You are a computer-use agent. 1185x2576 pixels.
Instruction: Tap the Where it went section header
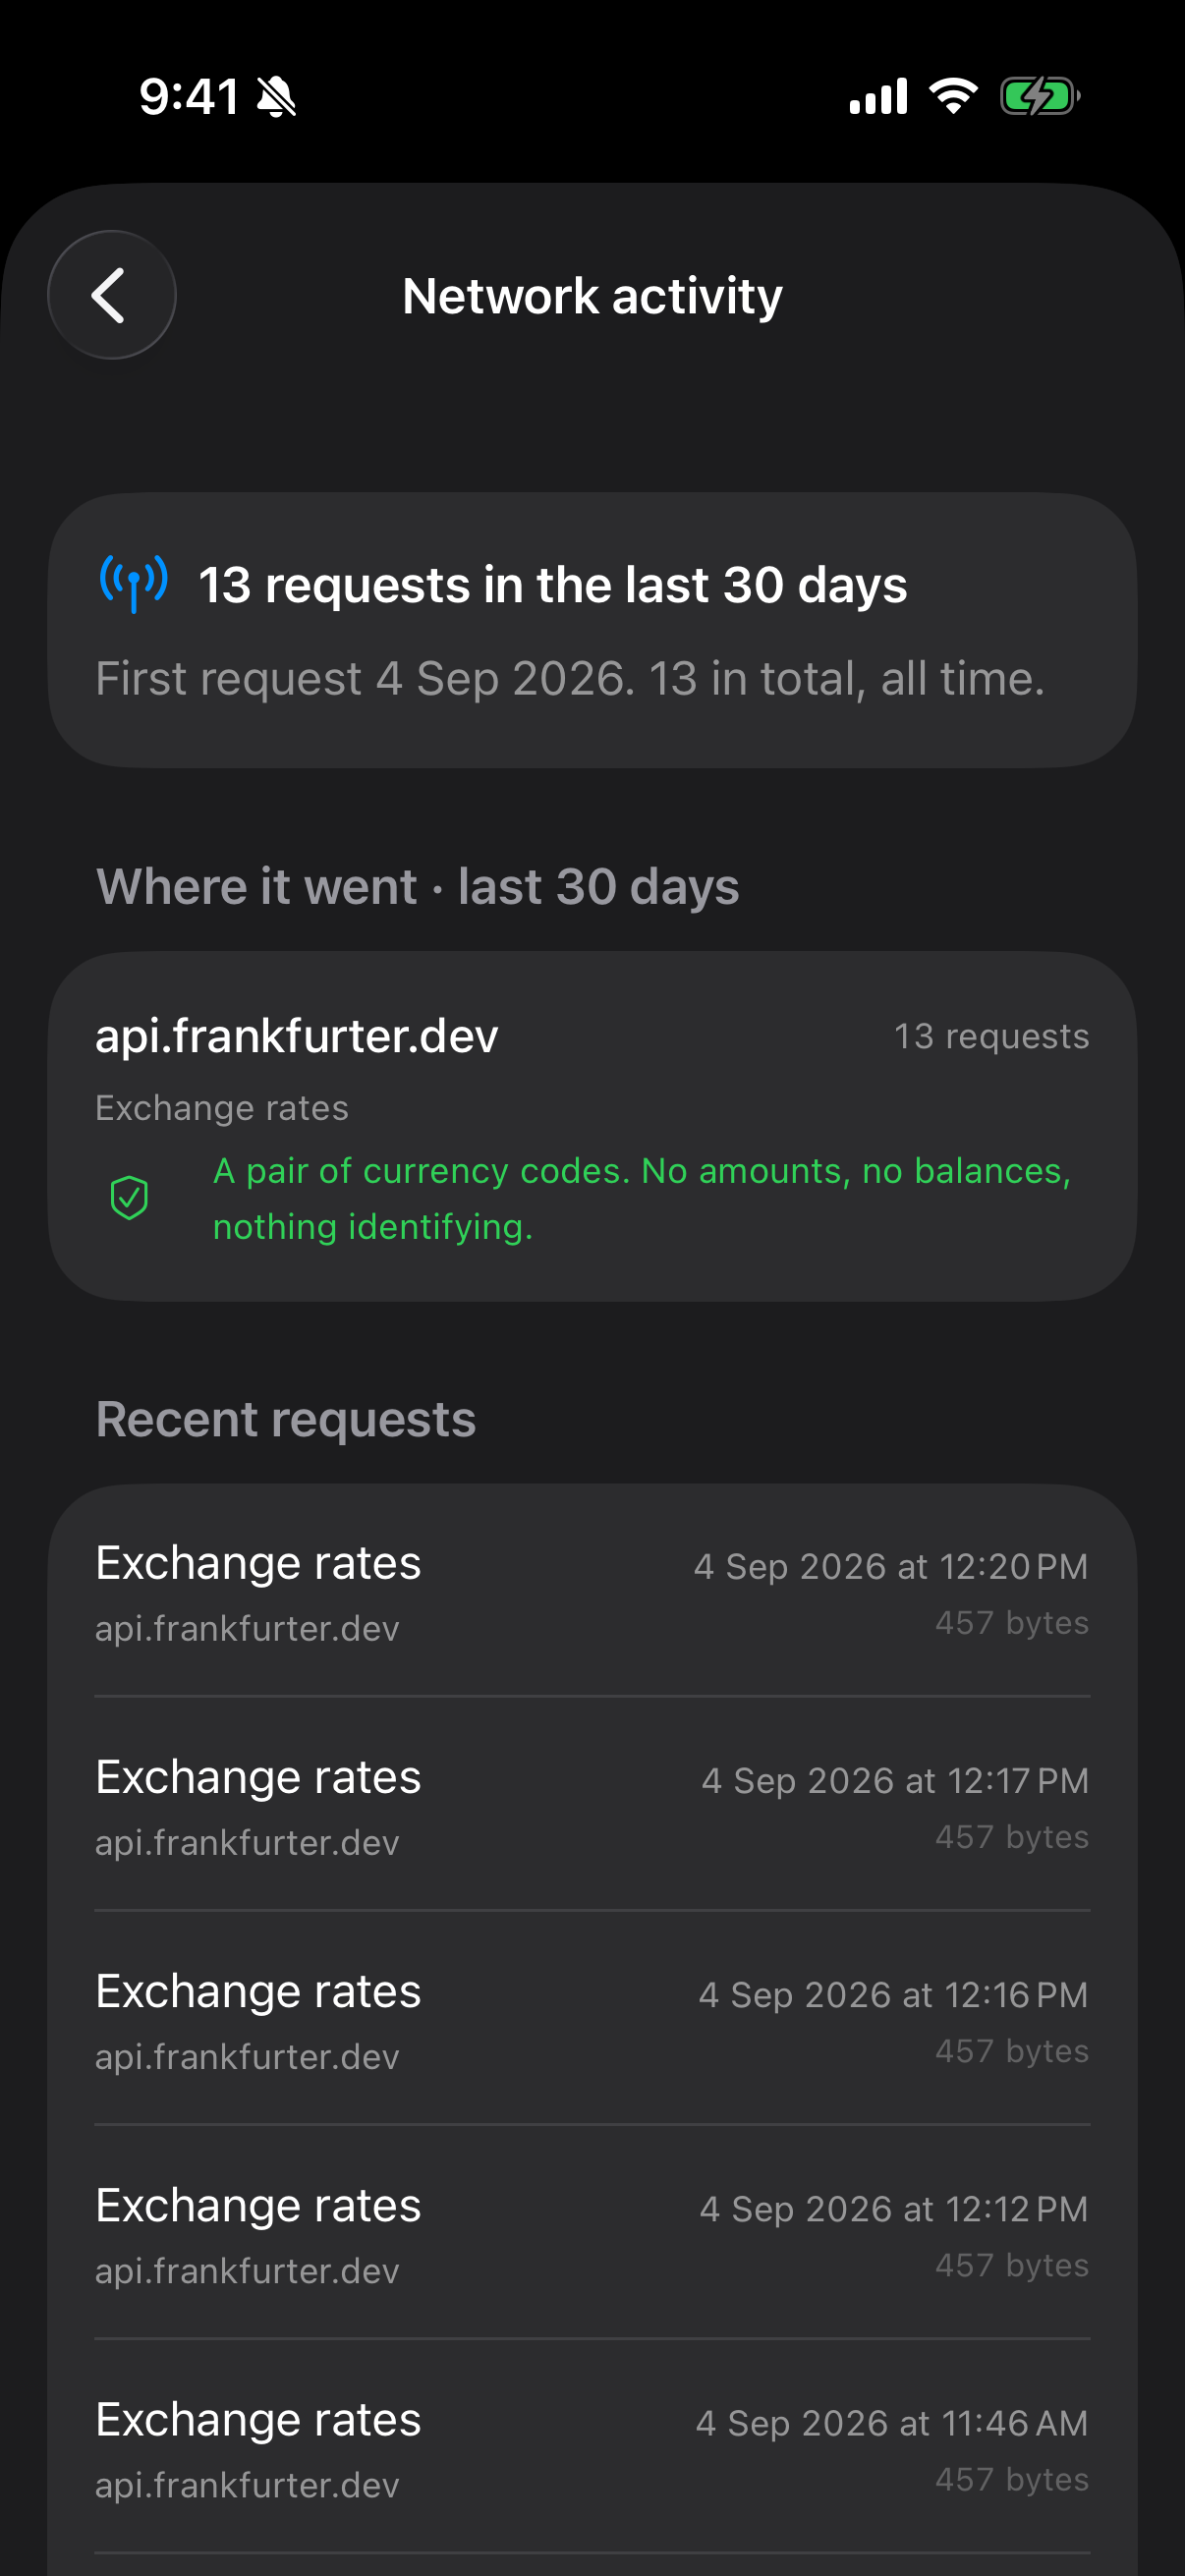pyautogui.click(x=417, y=886)
